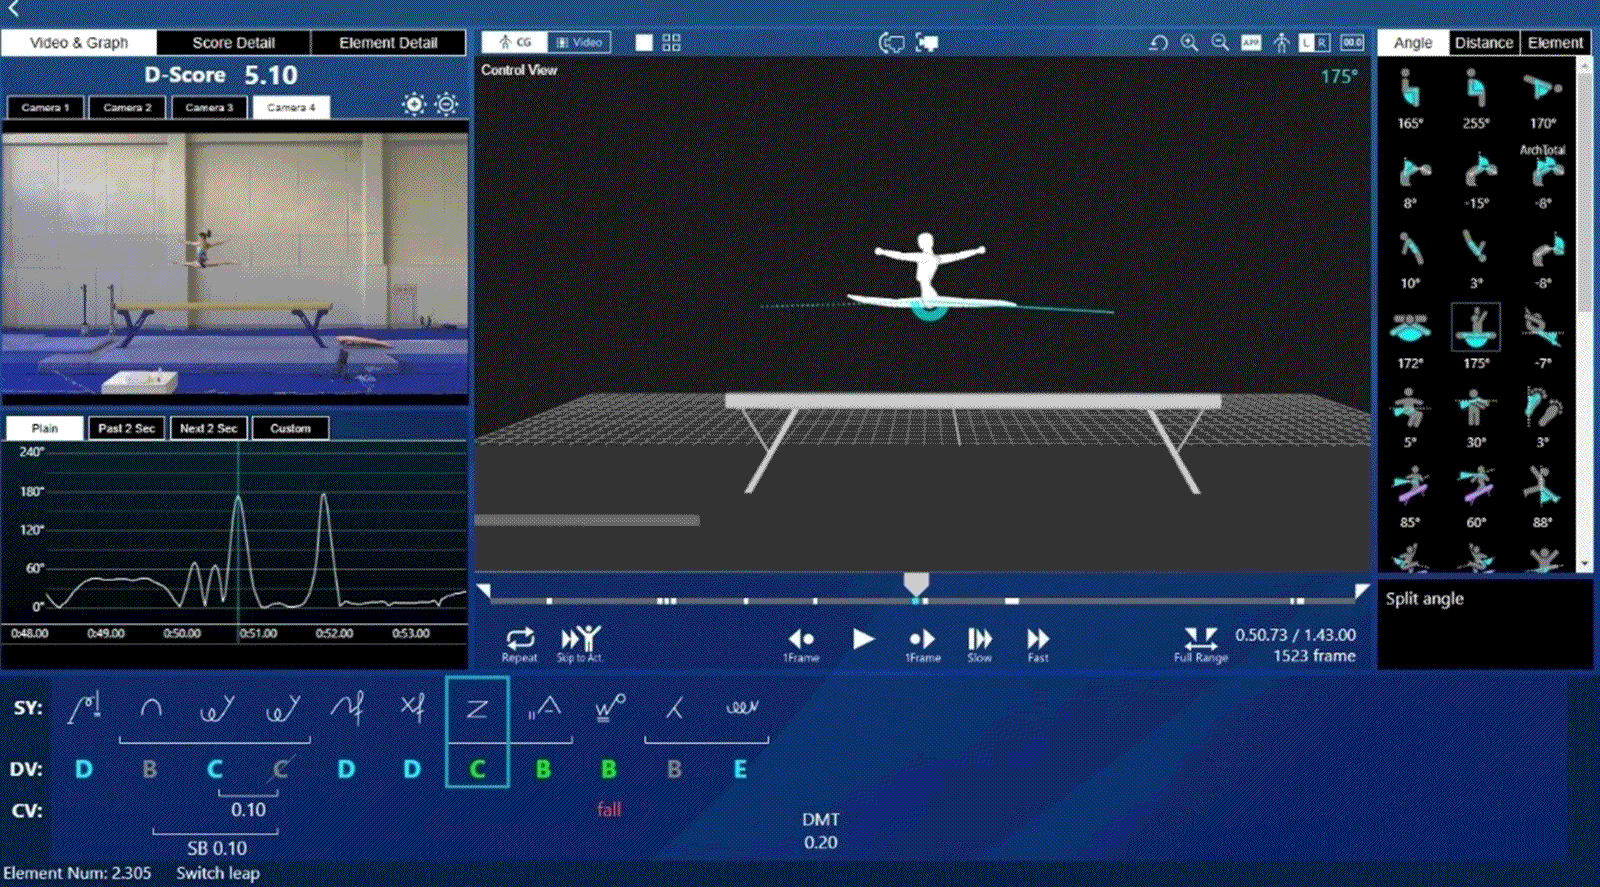
Task: Toggle the numeric 00.0 display
Action: [x=1352, y=43]
